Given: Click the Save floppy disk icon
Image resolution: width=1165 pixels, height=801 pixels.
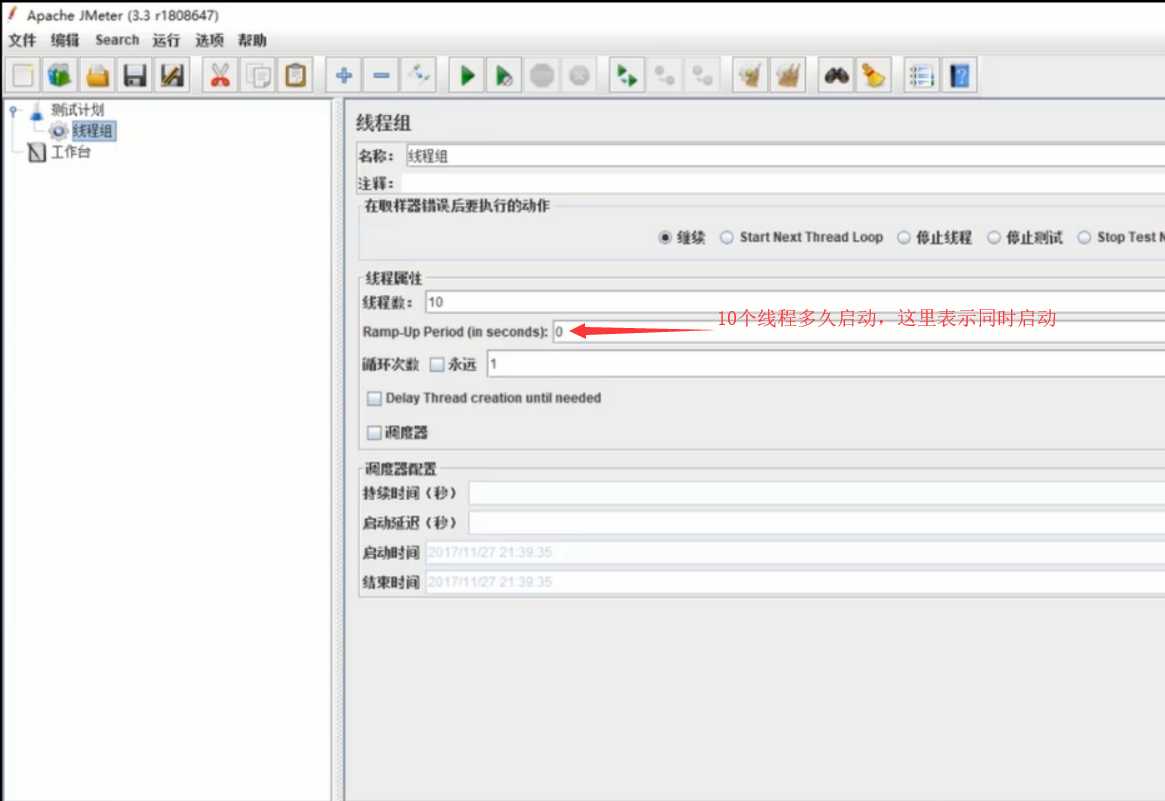Looking at the screenshot, I should pos(134,75).
